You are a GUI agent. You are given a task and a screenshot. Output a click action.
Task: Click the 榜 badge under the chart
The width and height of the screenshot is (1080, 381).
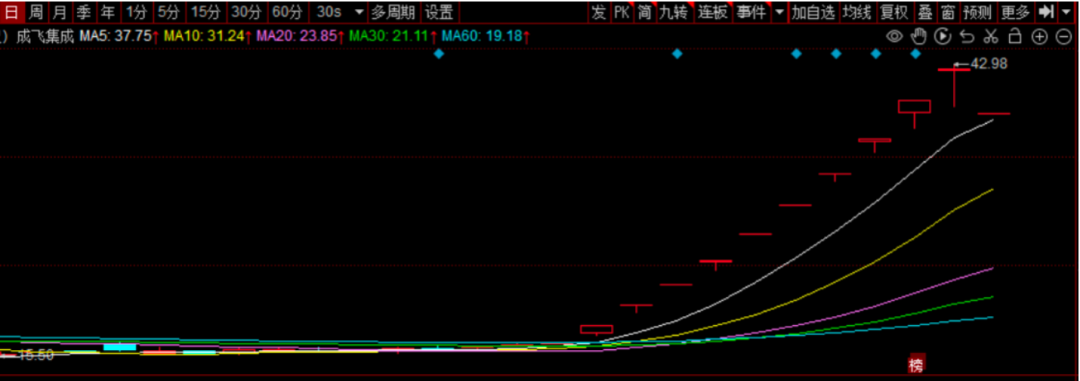[x=915, y=365]
